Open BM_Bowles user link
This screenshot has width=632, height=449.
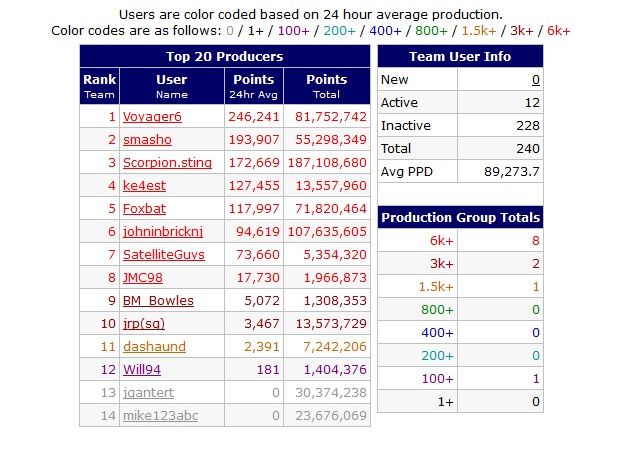(x=158, y=301)
